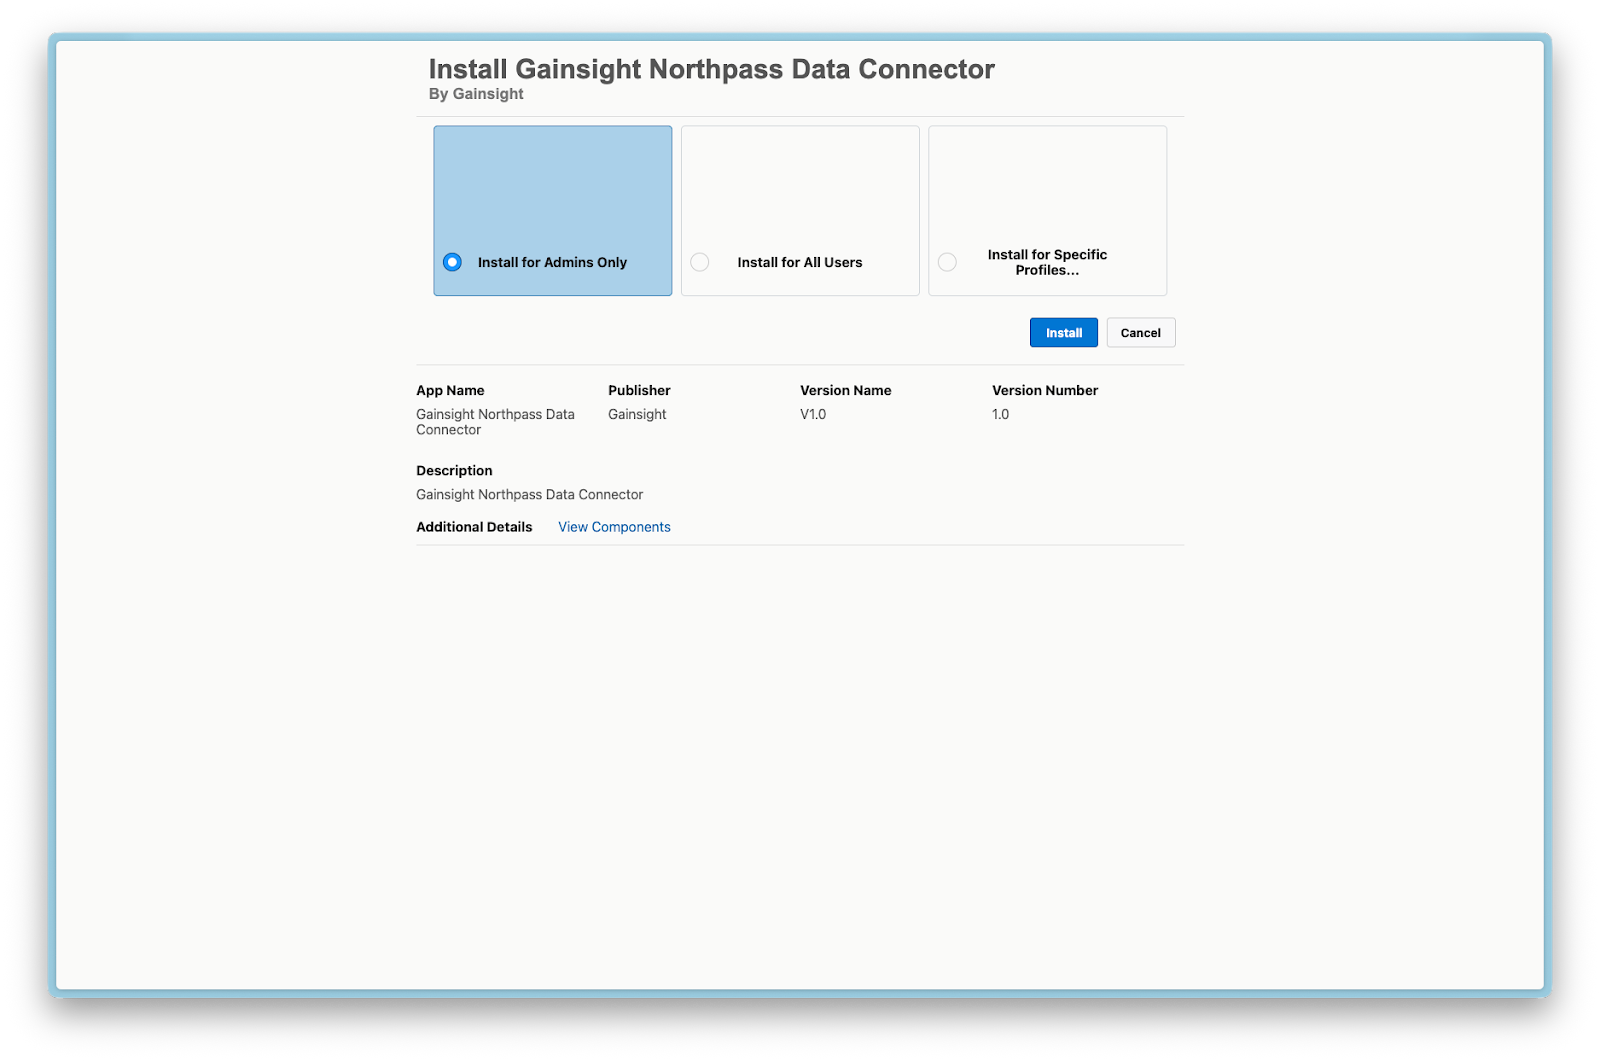
Task: Click the Install for Specific Profiles label text
Action: point(1047,262)
